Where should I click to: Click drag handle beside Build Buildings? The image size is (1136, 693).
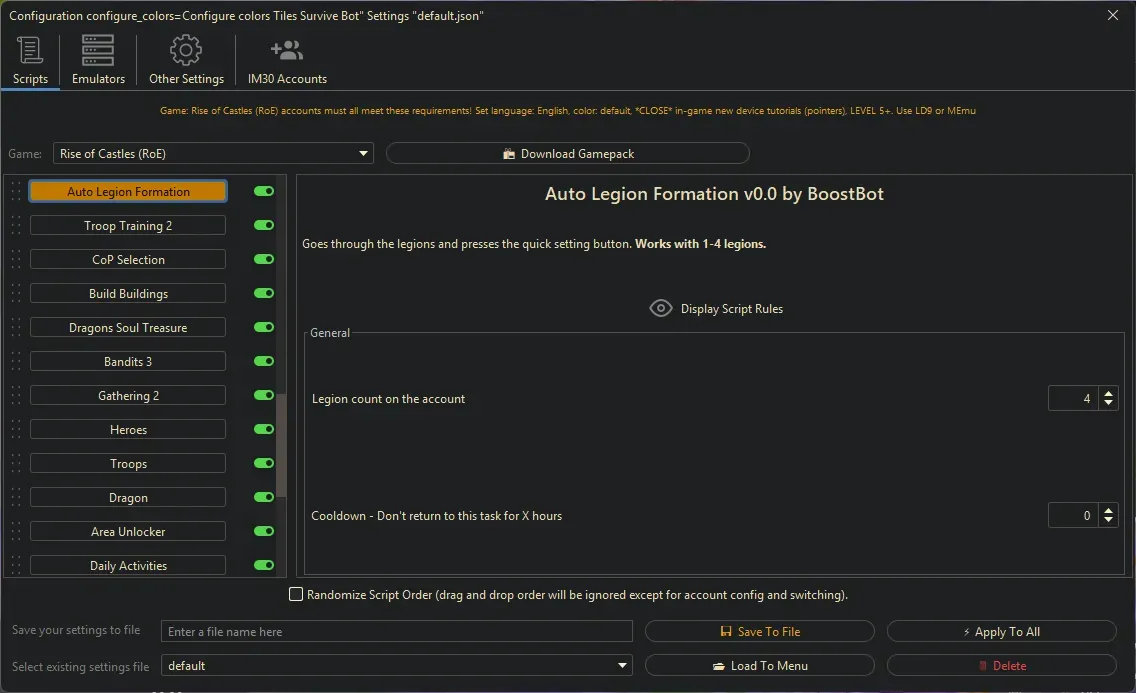click(x=16, y=293)
